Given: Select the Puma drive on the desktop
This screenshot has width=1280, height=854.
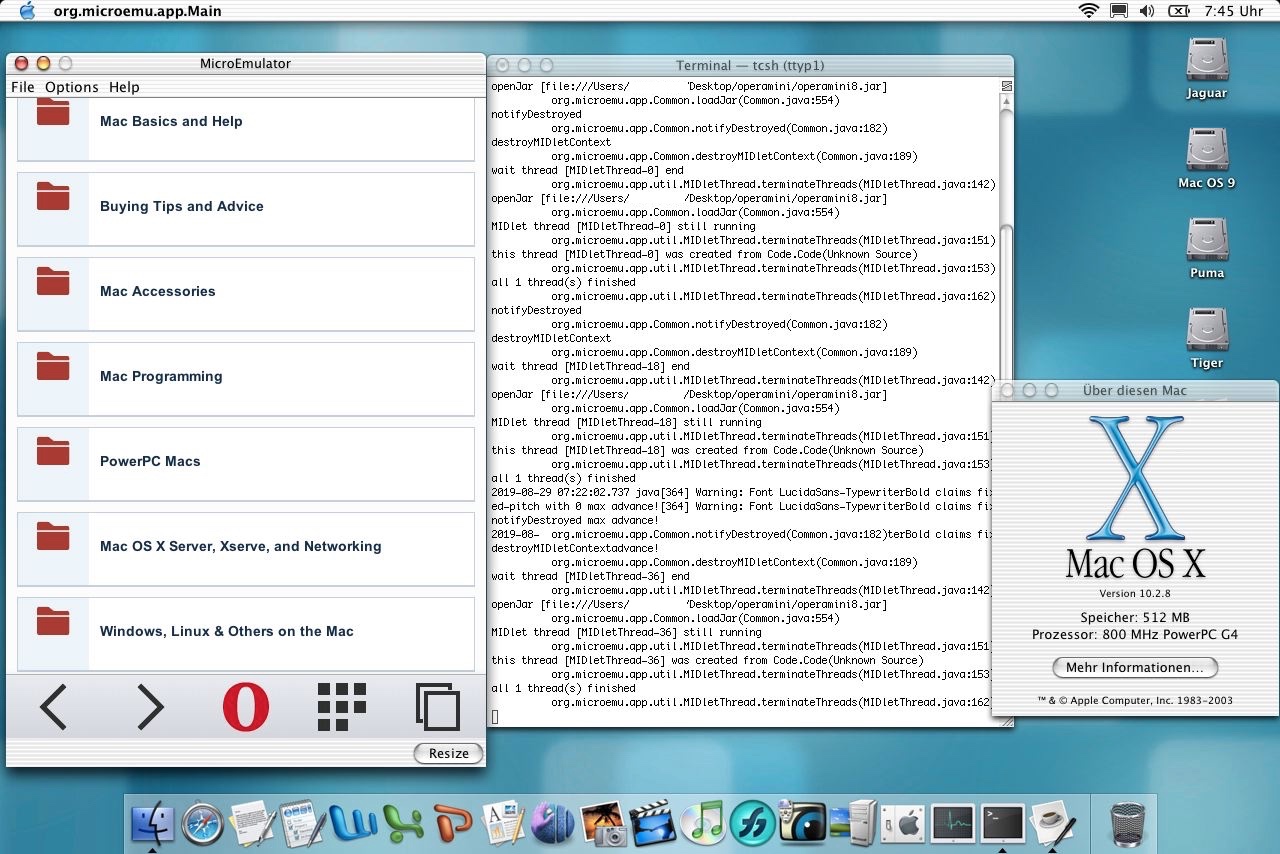Looking at the screenshot, I should (x=1207, y=248).
